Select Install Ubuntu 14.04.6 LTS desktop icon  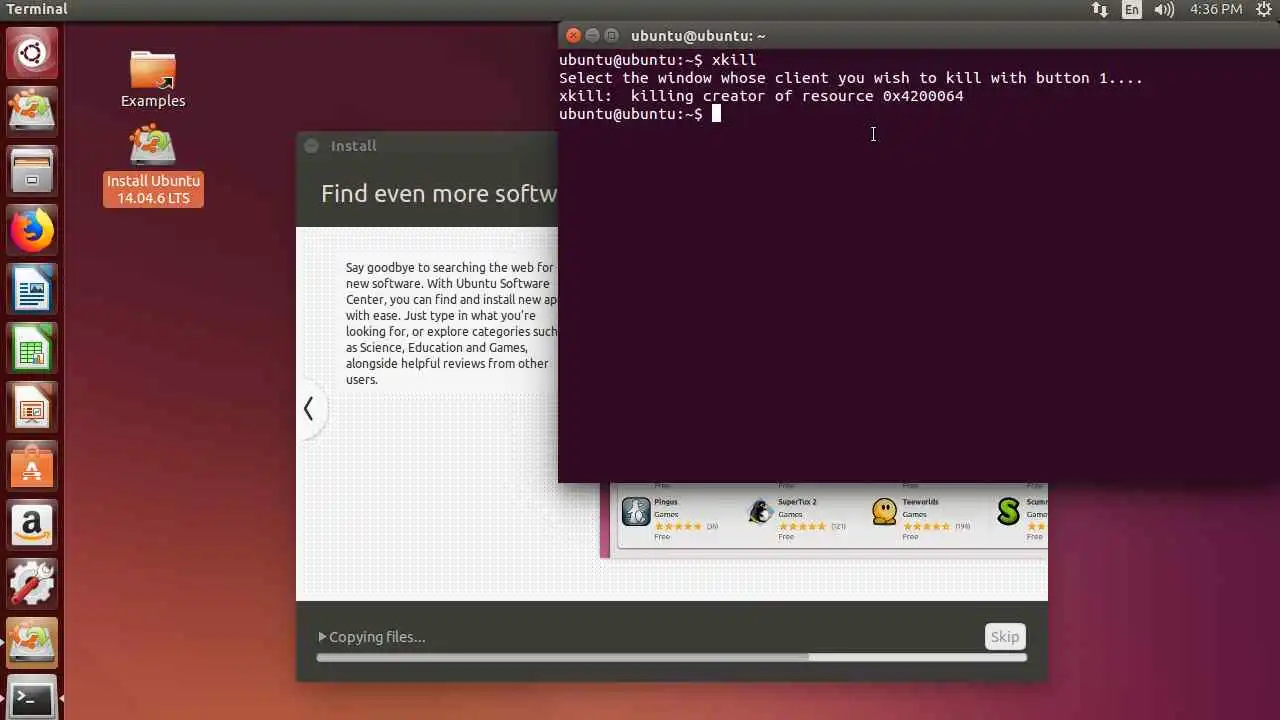click(153, 166)
